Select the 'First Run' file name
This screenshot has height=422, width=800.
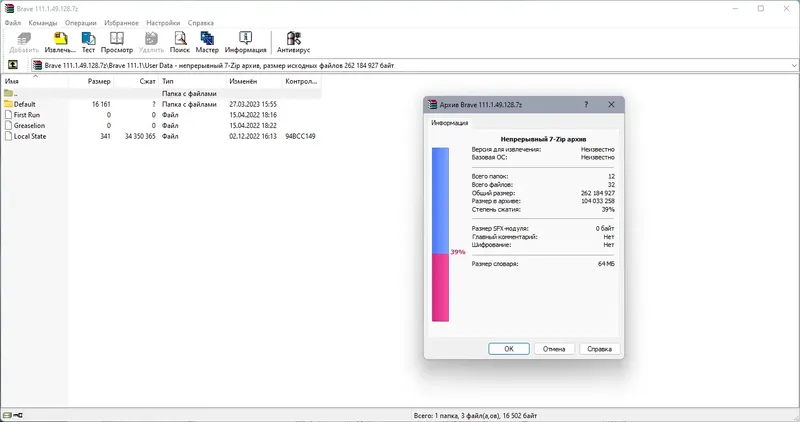pyautogui.click(x=27, y=115)
